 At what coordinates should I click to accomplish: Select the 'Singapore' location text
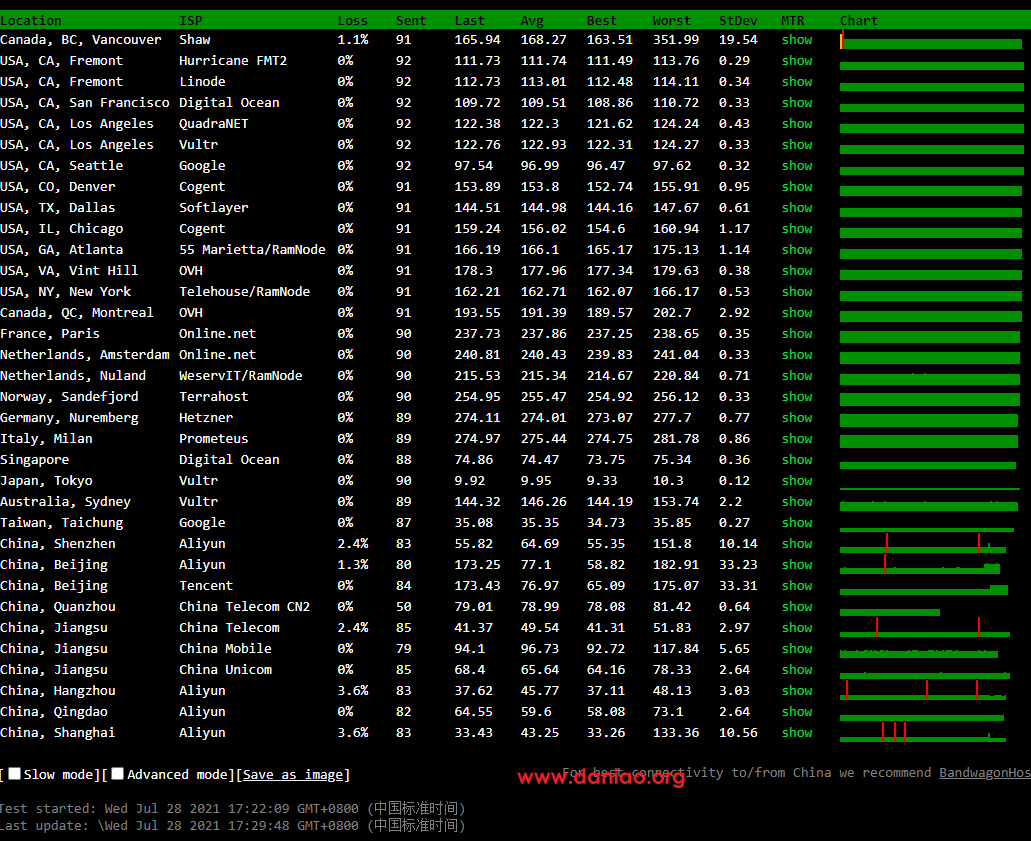(34, 460)
